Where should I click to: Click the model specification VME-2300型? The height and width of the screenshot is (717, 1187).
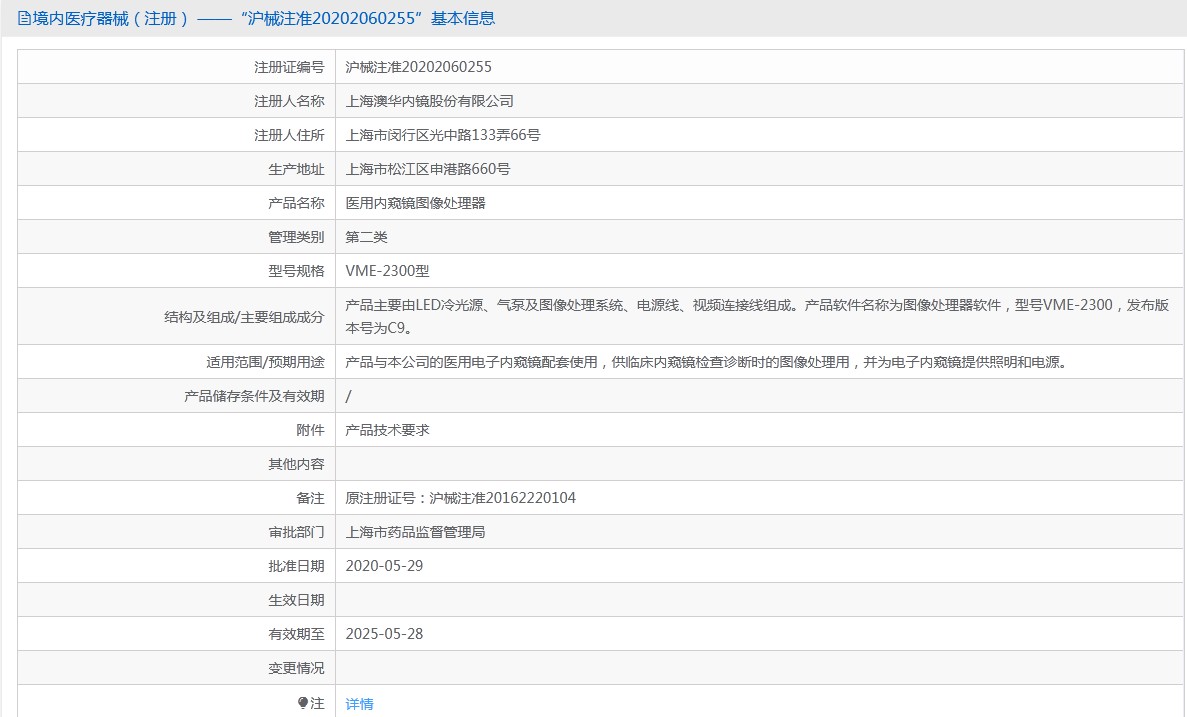coord(387,271)
